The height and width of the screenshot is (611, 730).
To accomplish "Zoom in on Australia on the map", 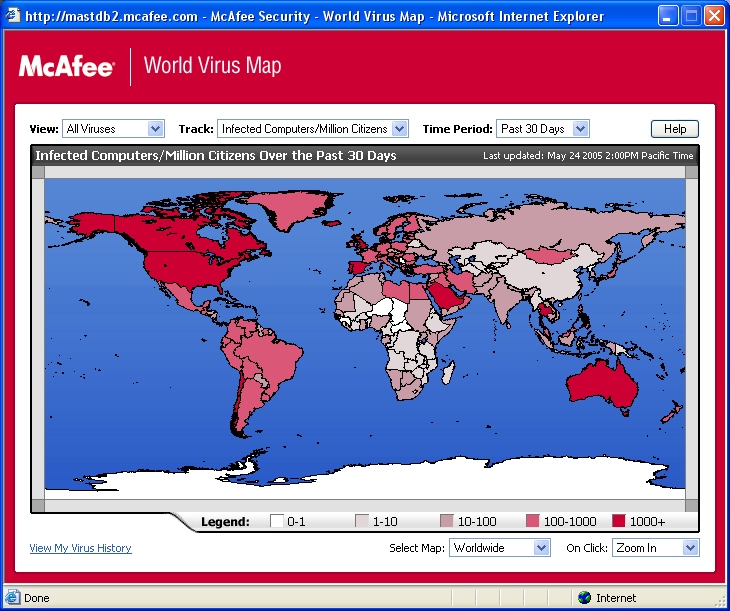I will coord(602,384).
